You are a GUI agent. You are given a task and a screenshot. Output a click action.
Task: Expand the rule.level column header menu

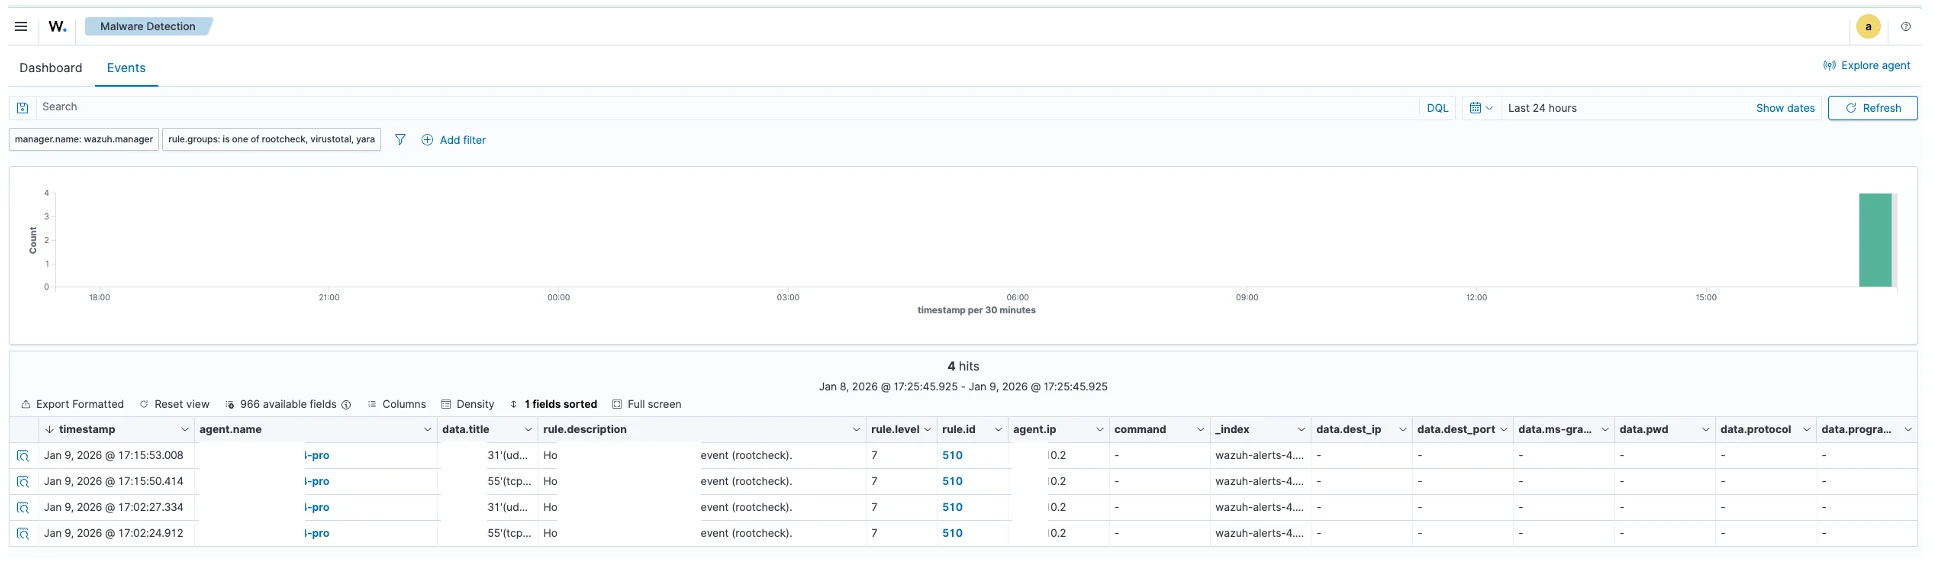[927, 430]
